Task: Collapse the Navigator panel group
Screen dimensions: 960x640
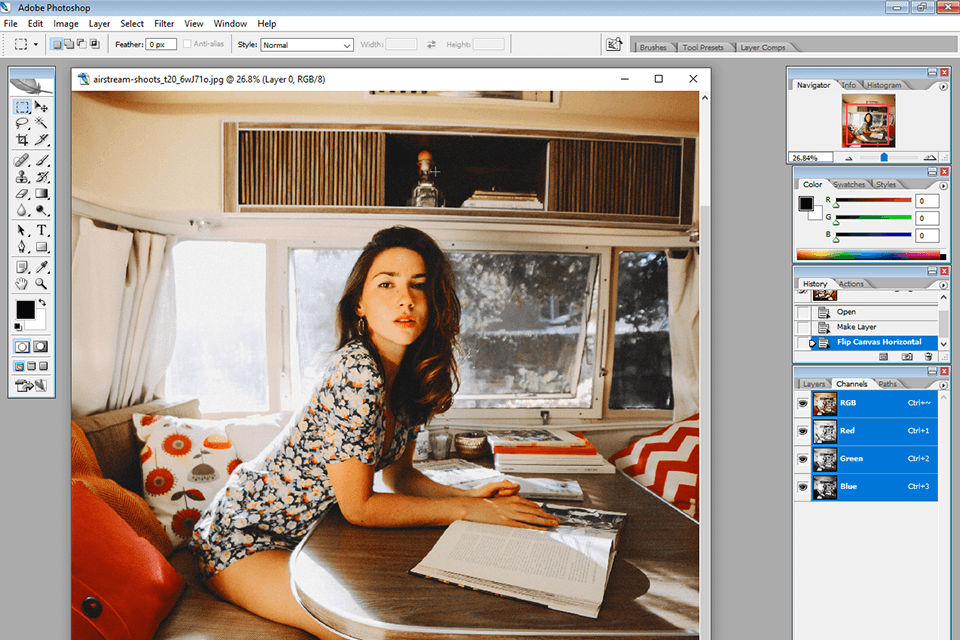Action: 932,72
